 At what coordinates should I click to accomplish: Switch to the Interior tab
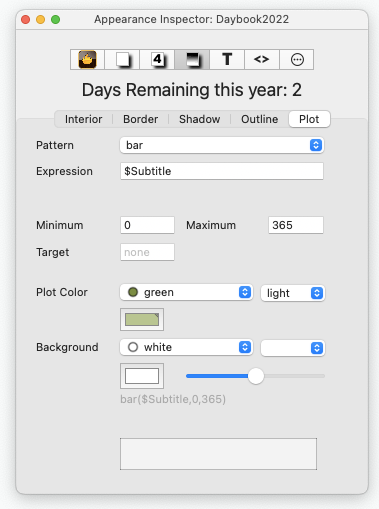[83, 119]
